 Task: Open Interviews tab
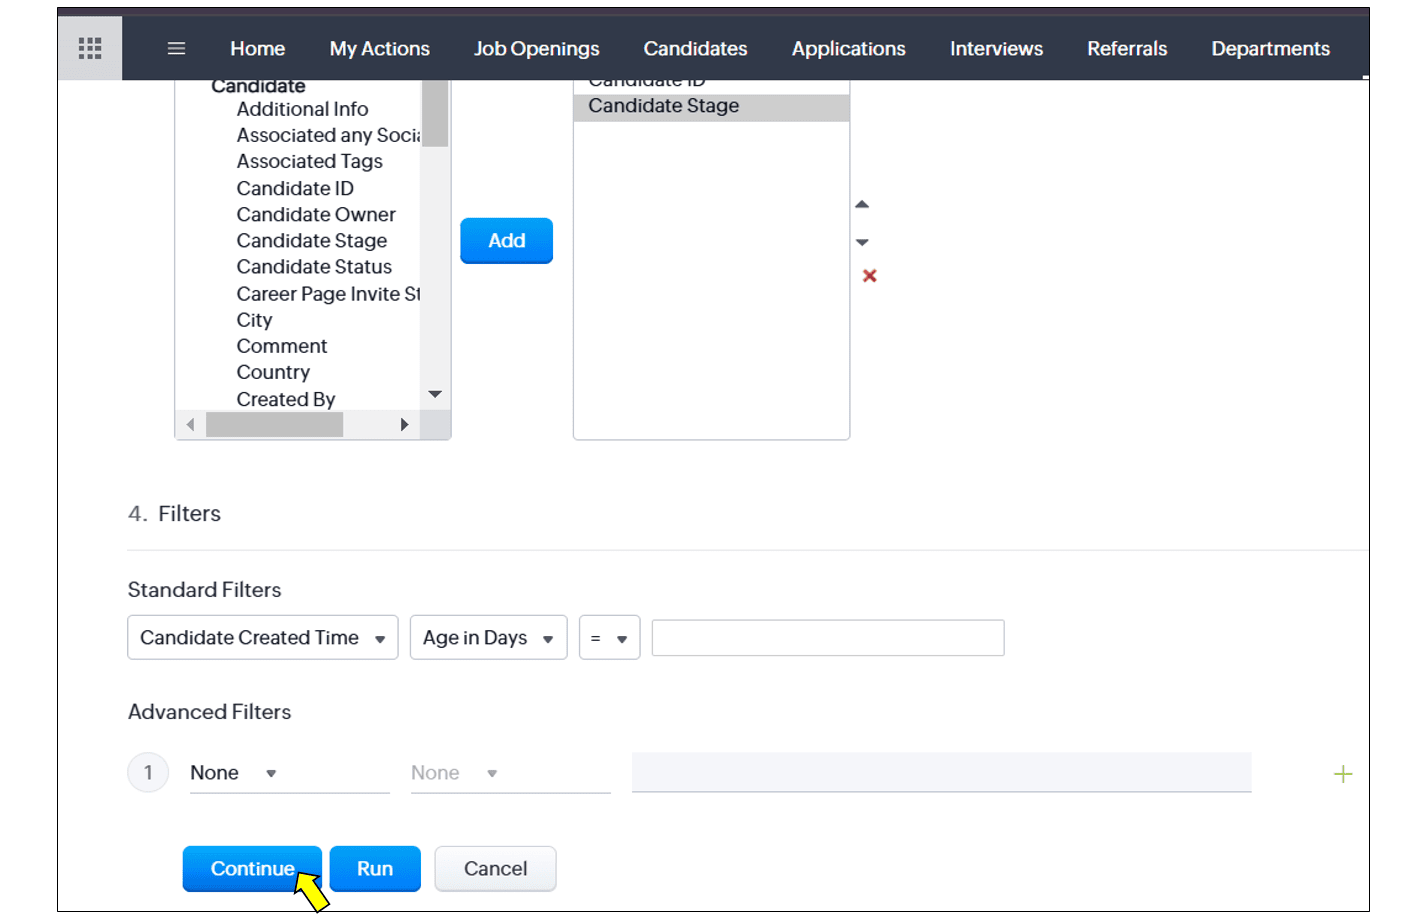[x=996, y=48]
